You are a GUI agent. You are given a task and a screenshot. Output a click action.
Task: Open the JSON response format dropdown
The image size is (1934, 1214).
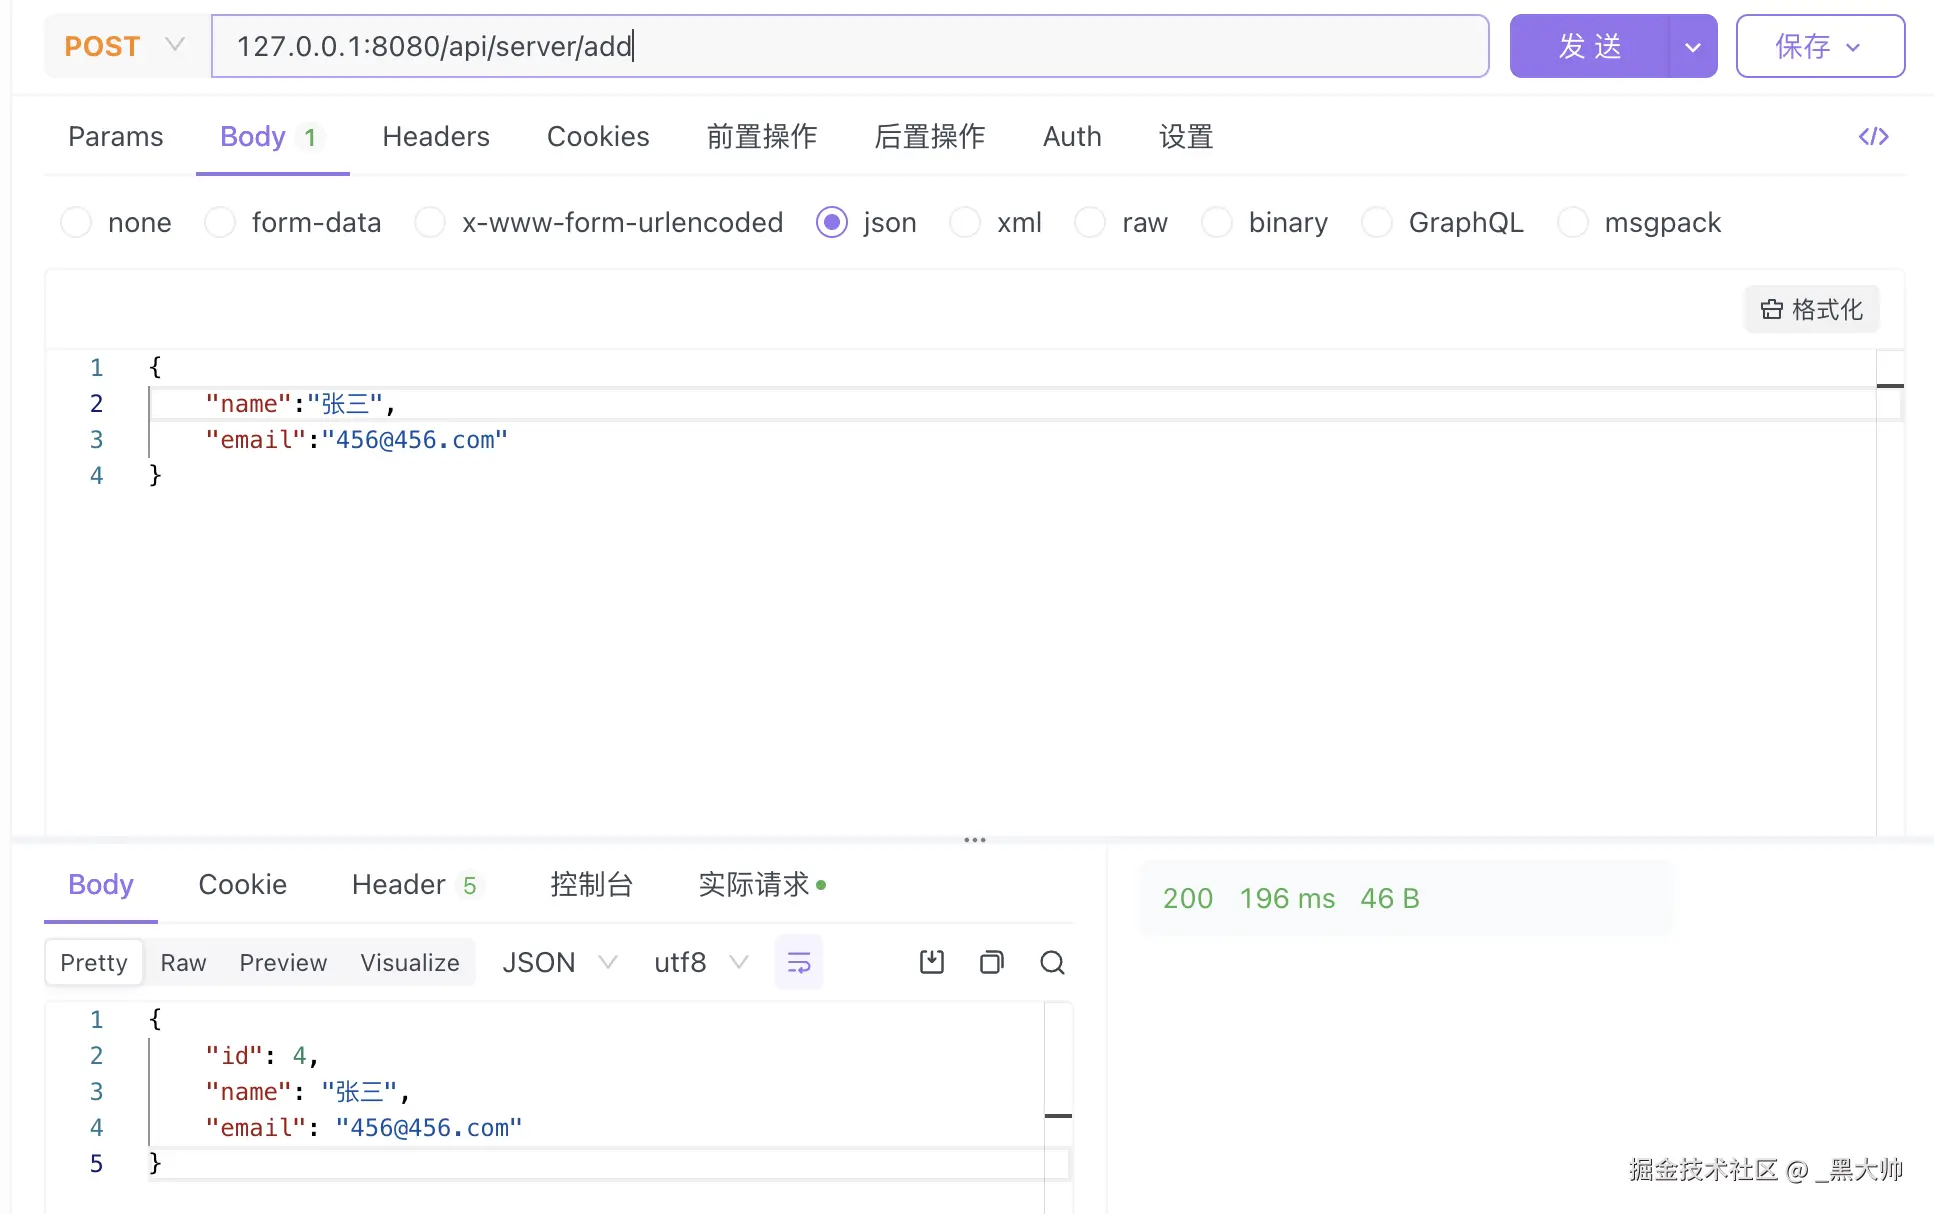tap(558, 962)
